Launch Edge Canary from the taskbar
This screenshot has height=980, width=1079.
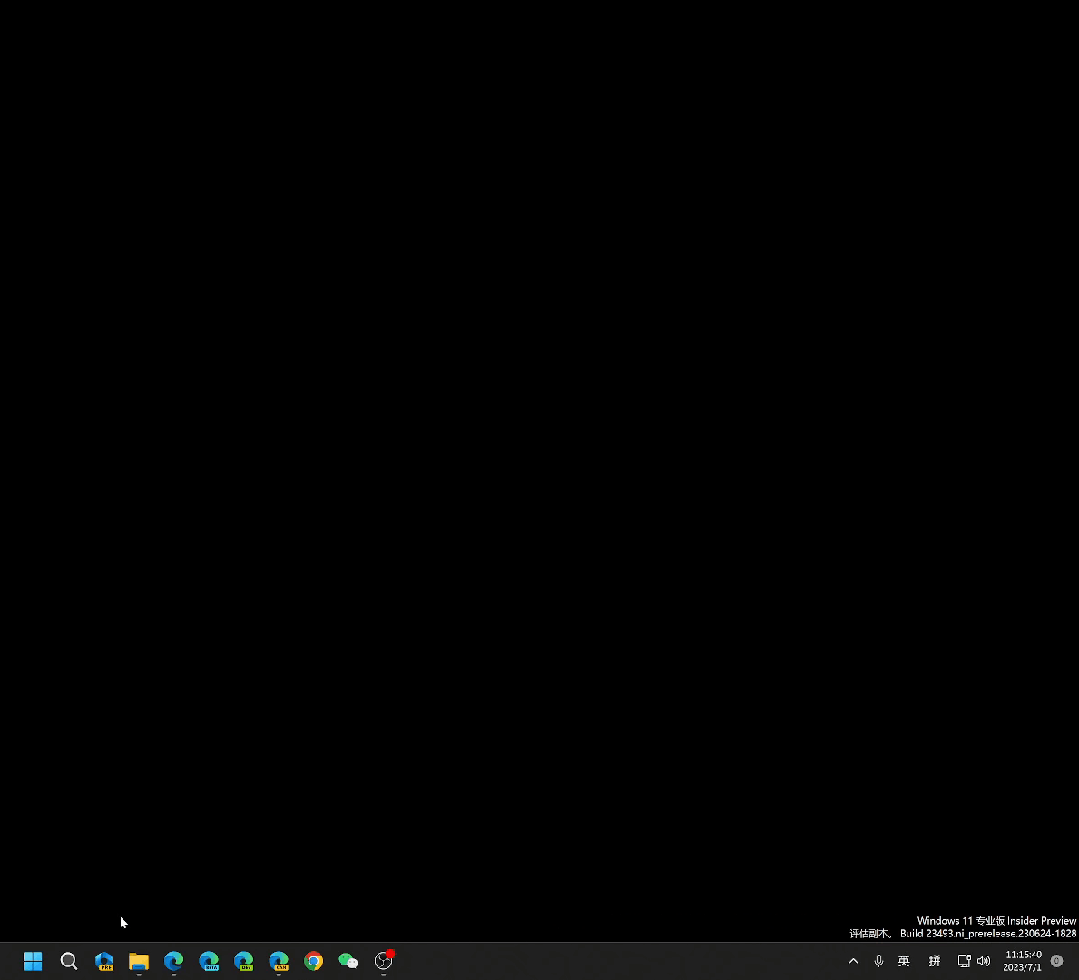(x=278, y=961)
